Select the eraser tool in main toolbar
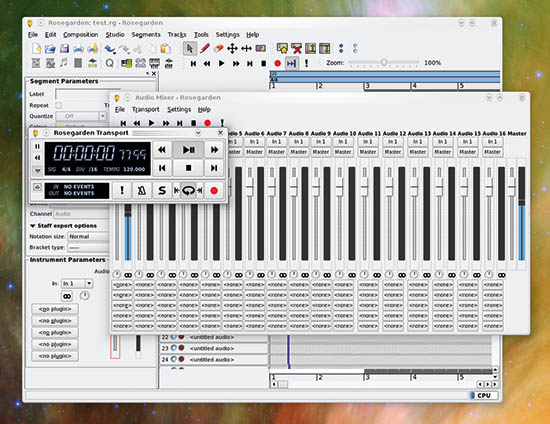 click(219, 48)
